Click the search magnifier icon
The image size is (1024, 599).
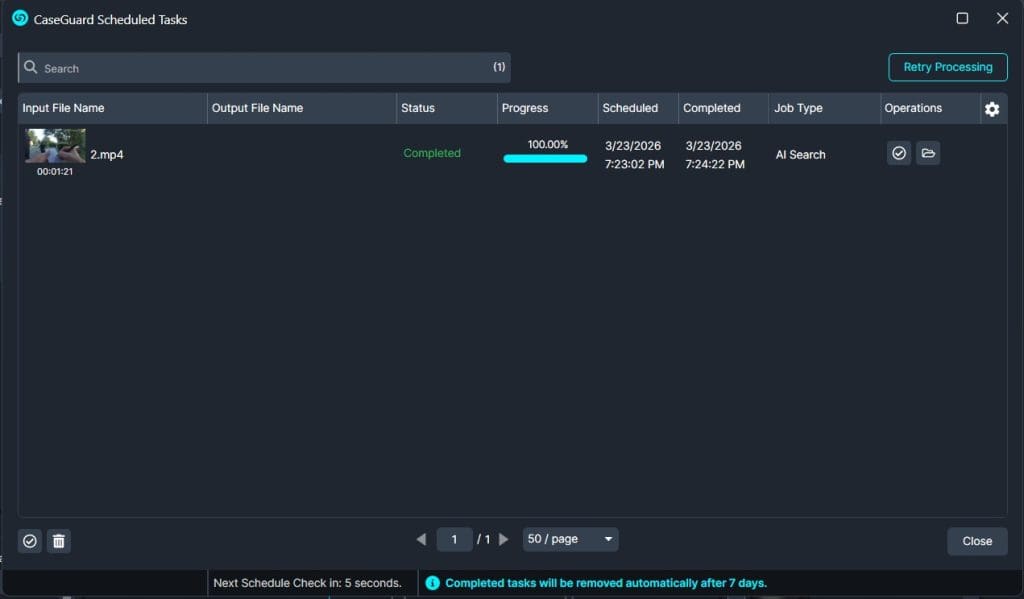(31, 68)
